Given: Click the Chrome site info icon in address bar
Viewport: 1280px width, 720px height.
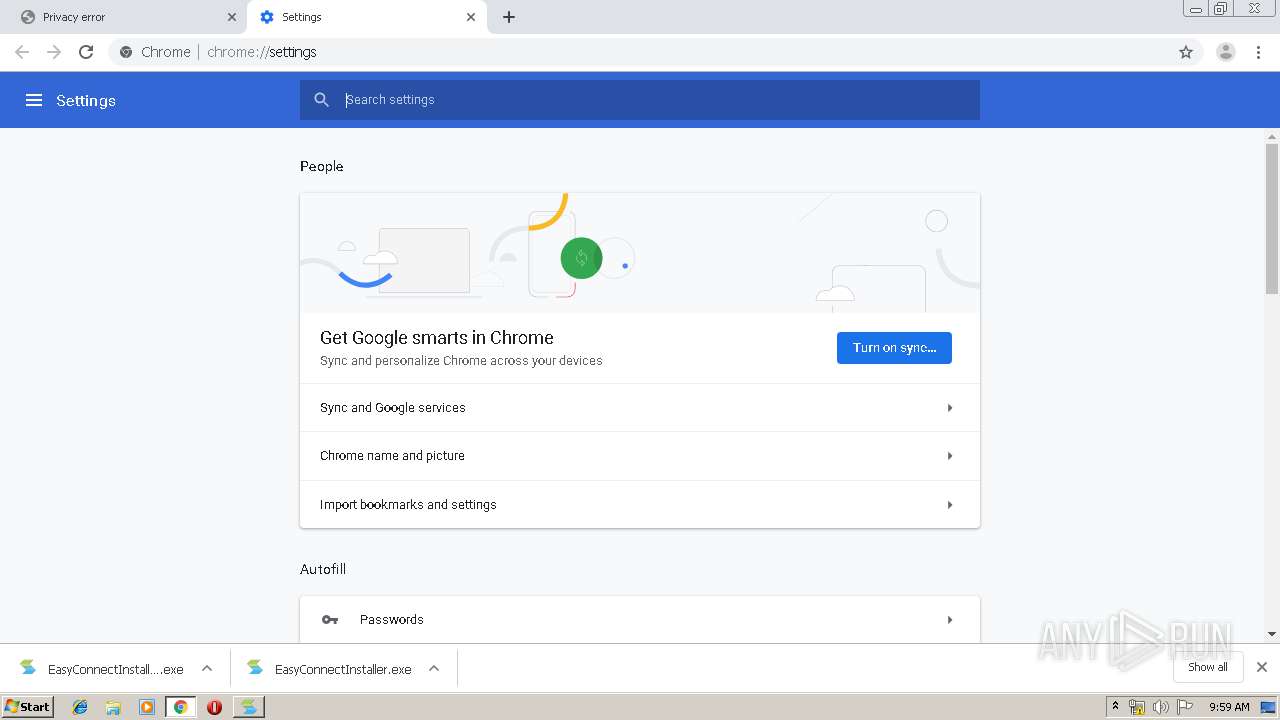Looking at the screenshot, I should pyautogui.click(x=126, y=52).
